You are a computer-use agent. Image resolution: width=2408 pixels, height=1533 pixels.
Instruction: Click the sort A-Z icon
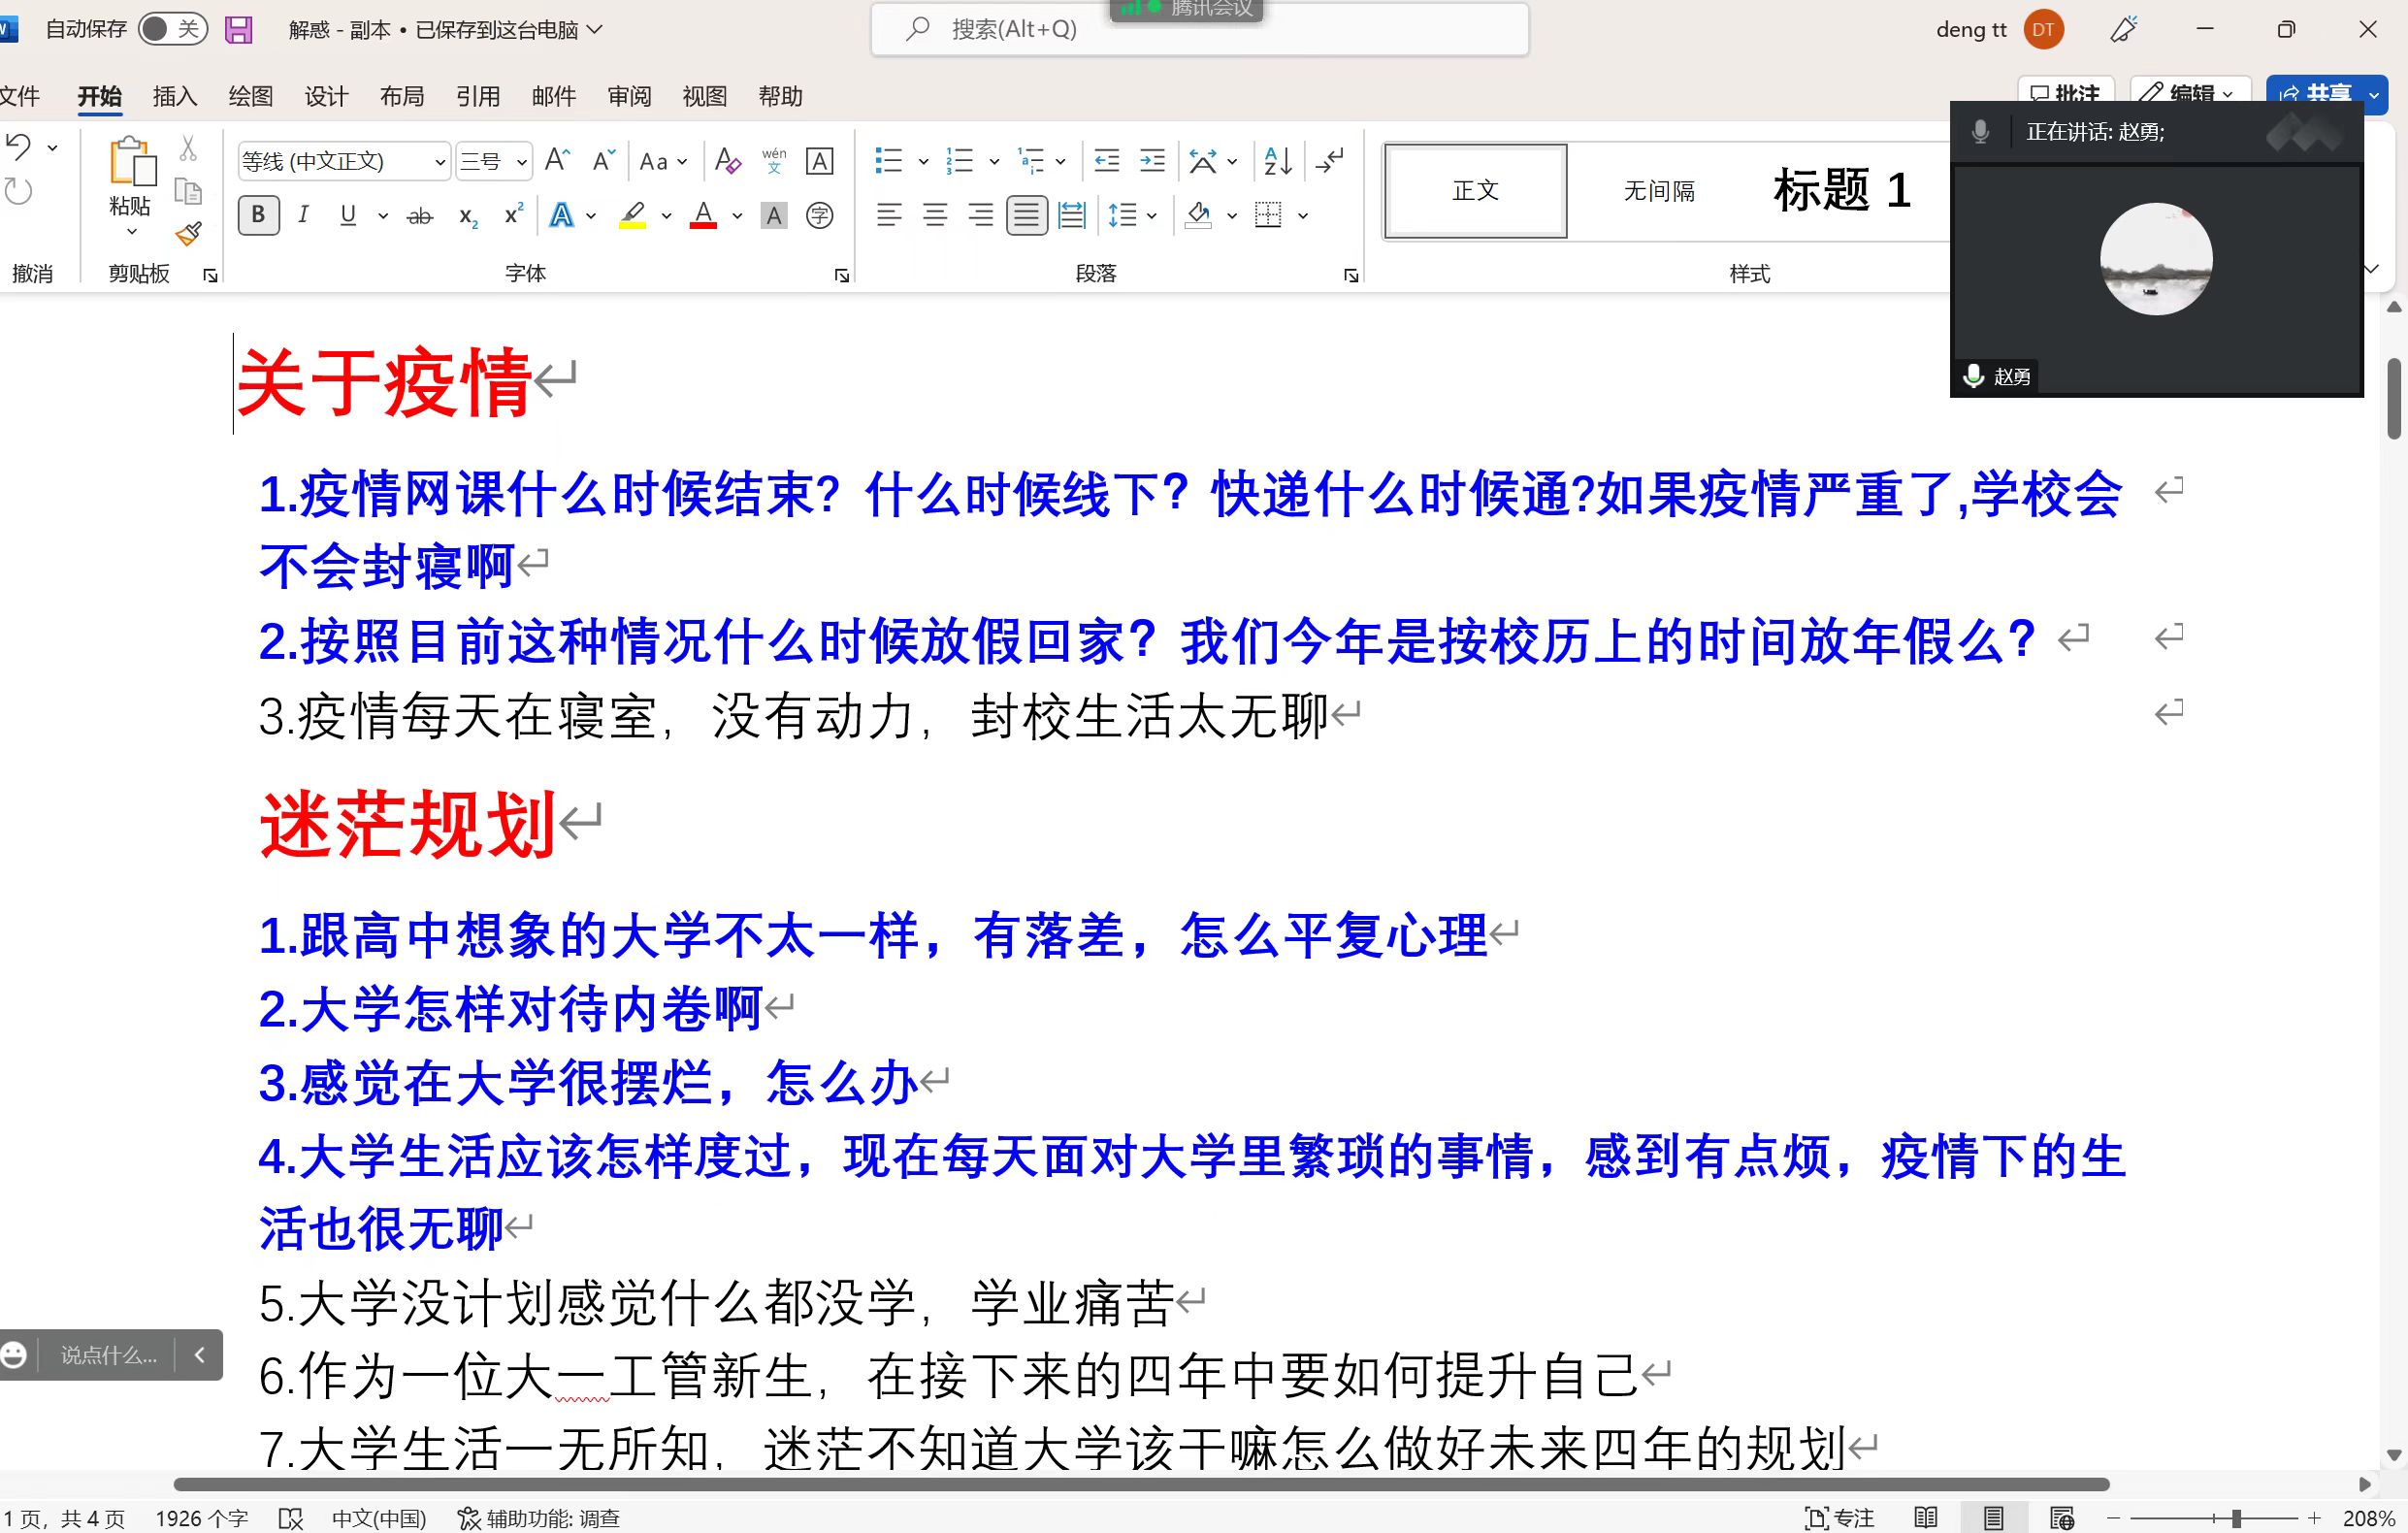click(1277, 161)
